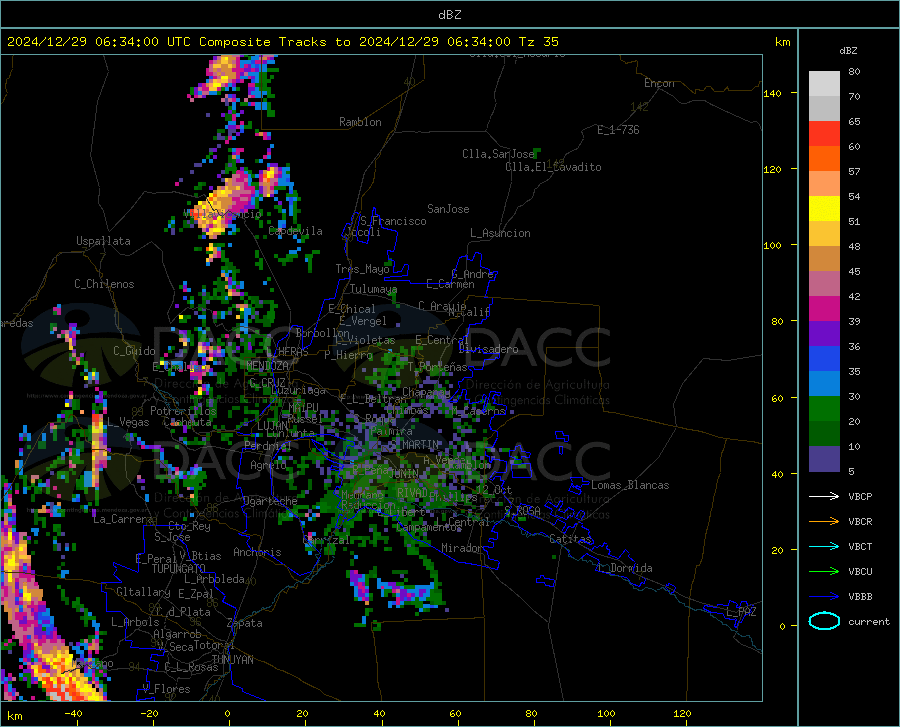This screenshot has height=727, width=900.
Task: Click the '120' tick on horizontal axis
Action: click(682, 714)
